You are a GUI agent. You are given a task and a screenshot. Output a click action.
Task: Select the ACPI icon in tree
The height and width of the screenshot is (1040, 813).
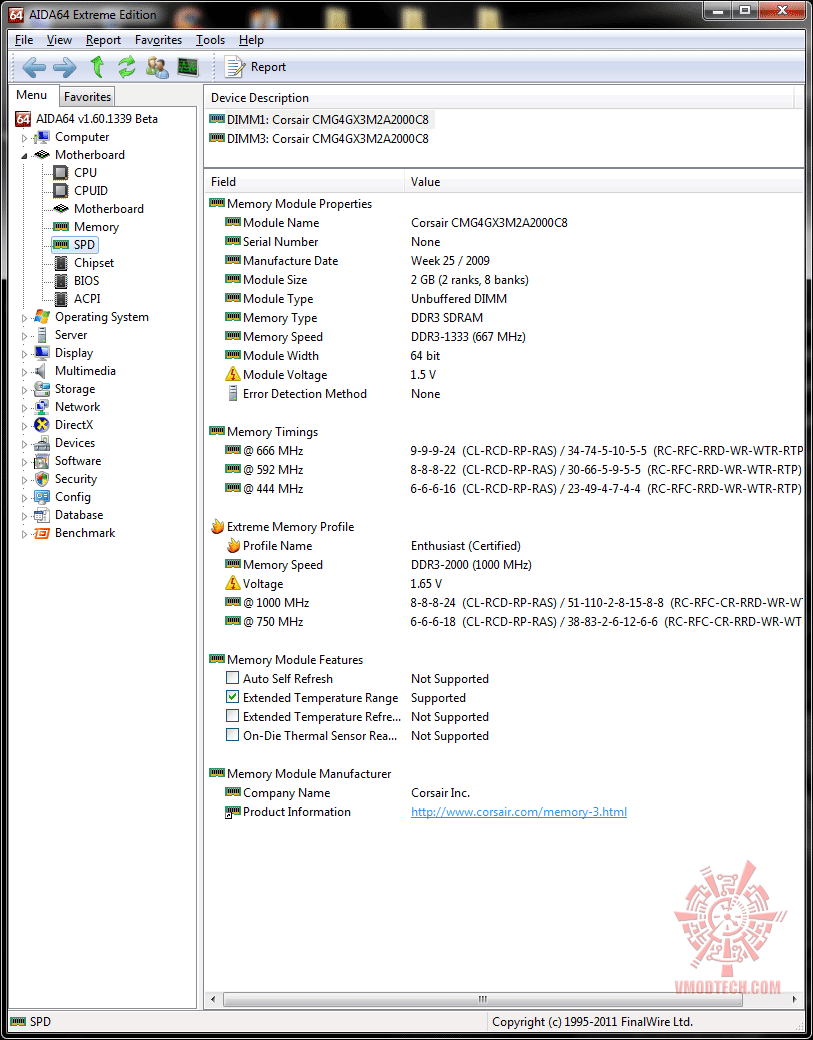tap(61, 299)
